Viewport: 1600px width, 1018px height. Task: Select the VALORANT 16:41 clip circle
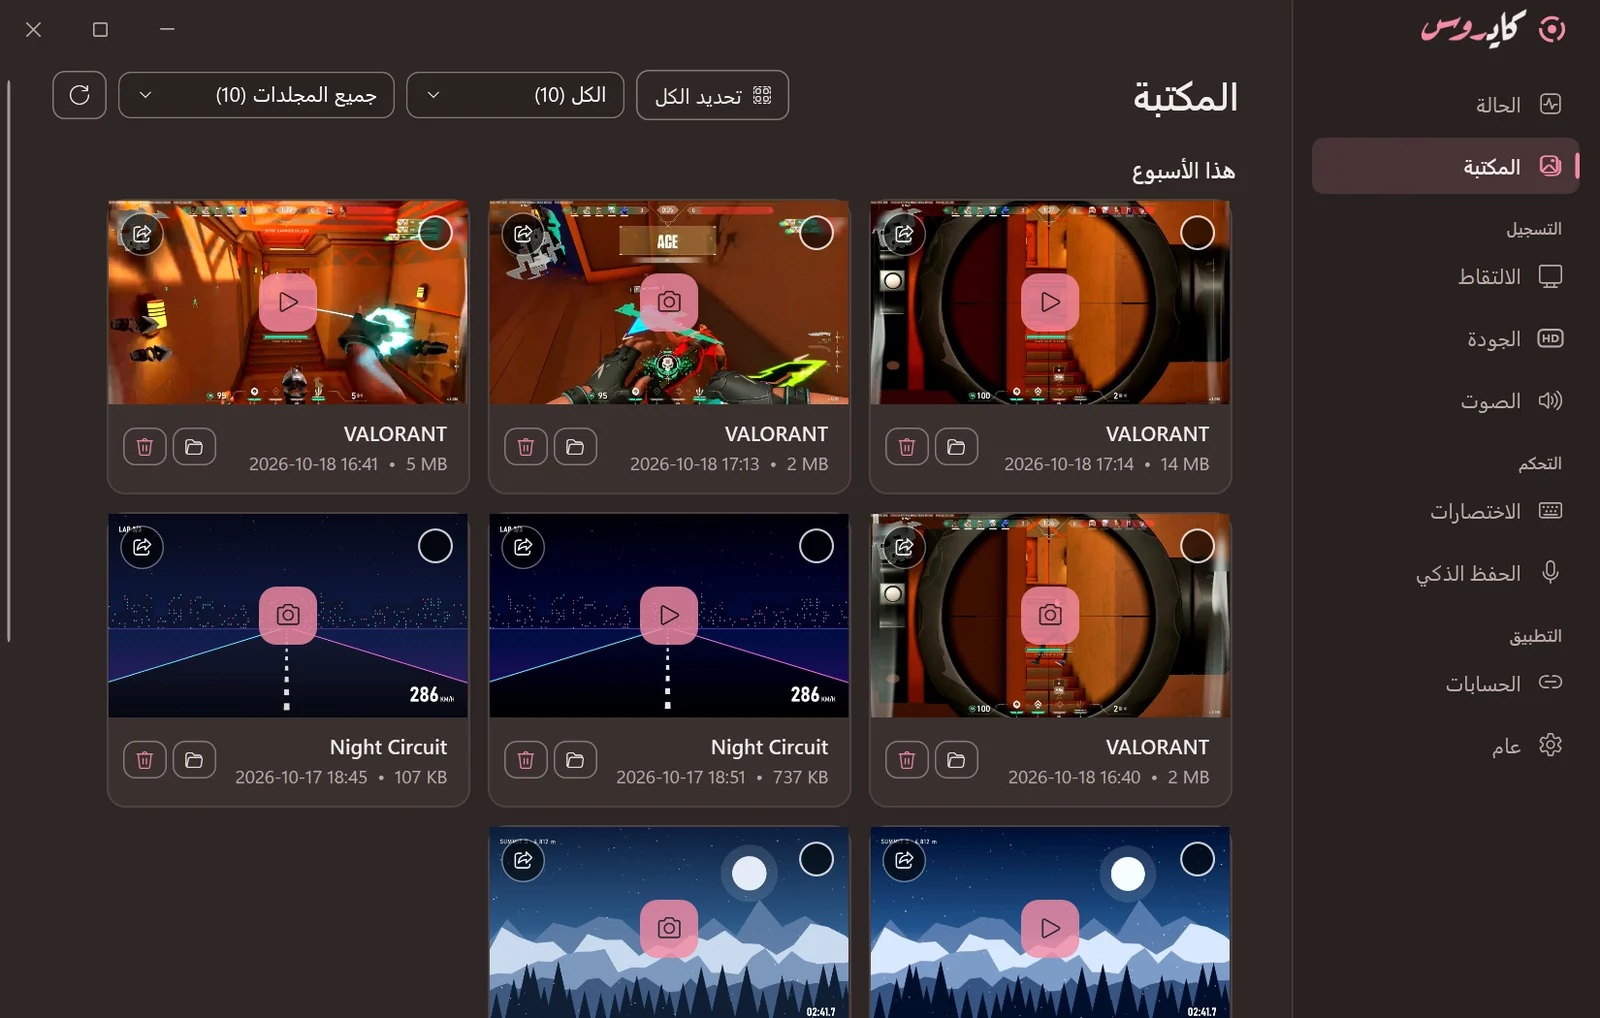click(x=435, y=233)
